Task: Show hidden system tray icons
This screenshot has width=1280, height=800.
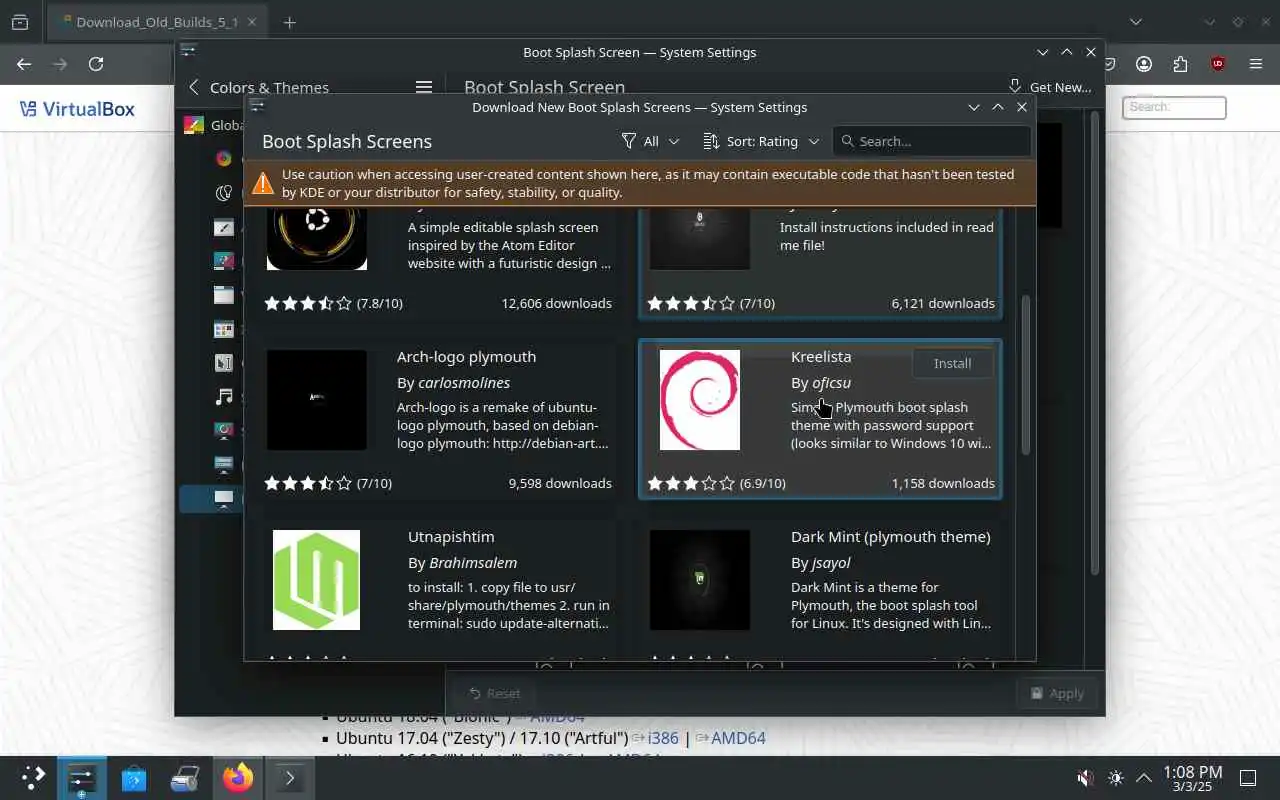Action: 1144,778
